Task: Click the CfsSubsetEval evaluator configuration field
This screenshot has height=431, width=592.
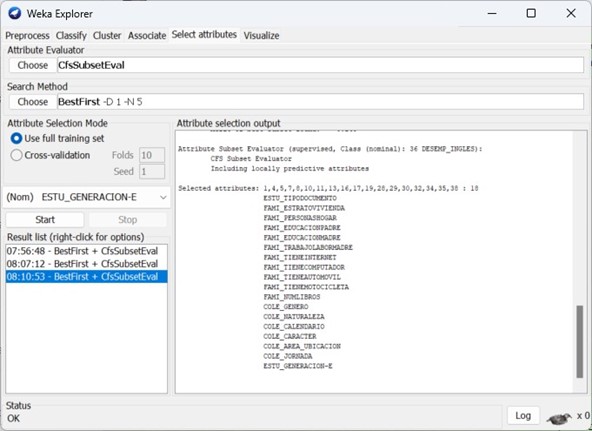Action: coord(320,65)
